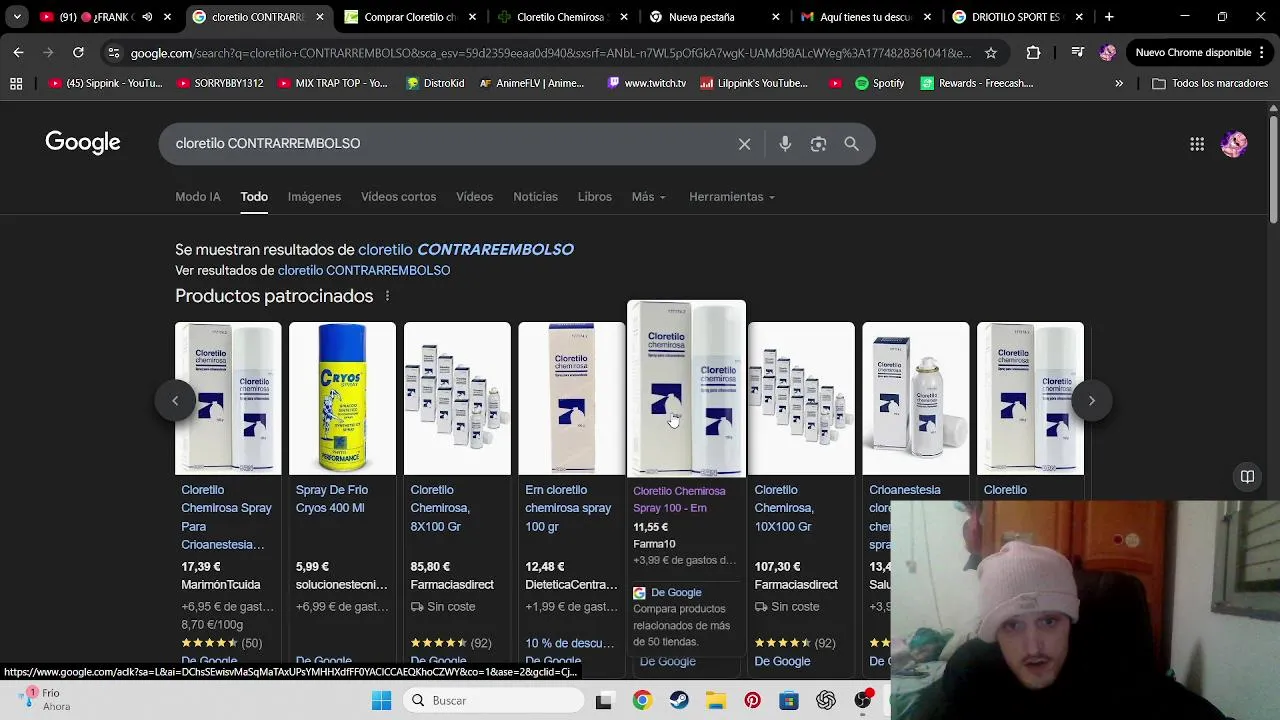This screenshot has width=1280, height=720.
Task: Open the new tab with plus button
Action: 1108,17
